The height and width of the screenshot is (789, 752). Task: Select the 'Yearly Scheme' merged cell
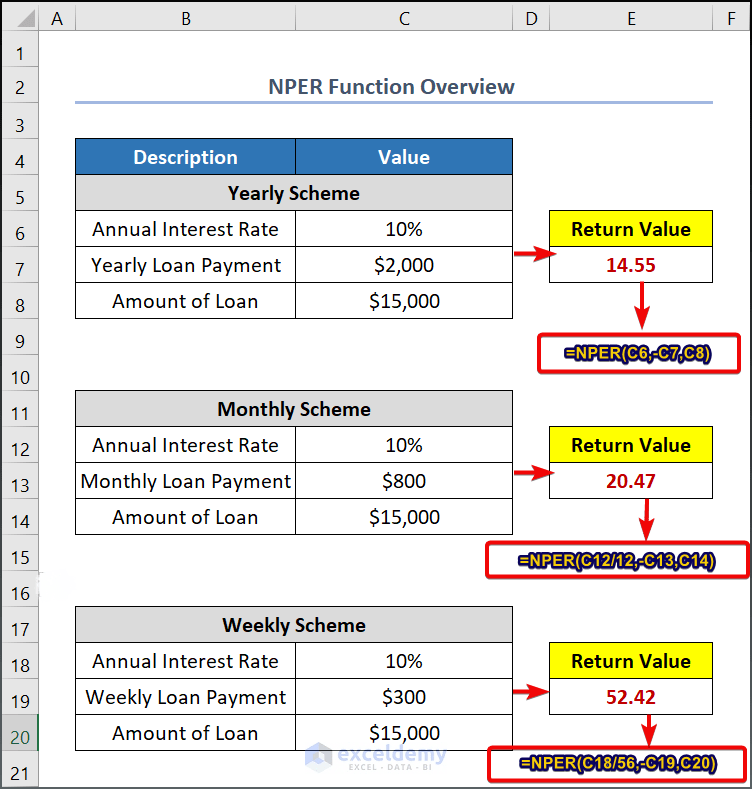(294, 193)
